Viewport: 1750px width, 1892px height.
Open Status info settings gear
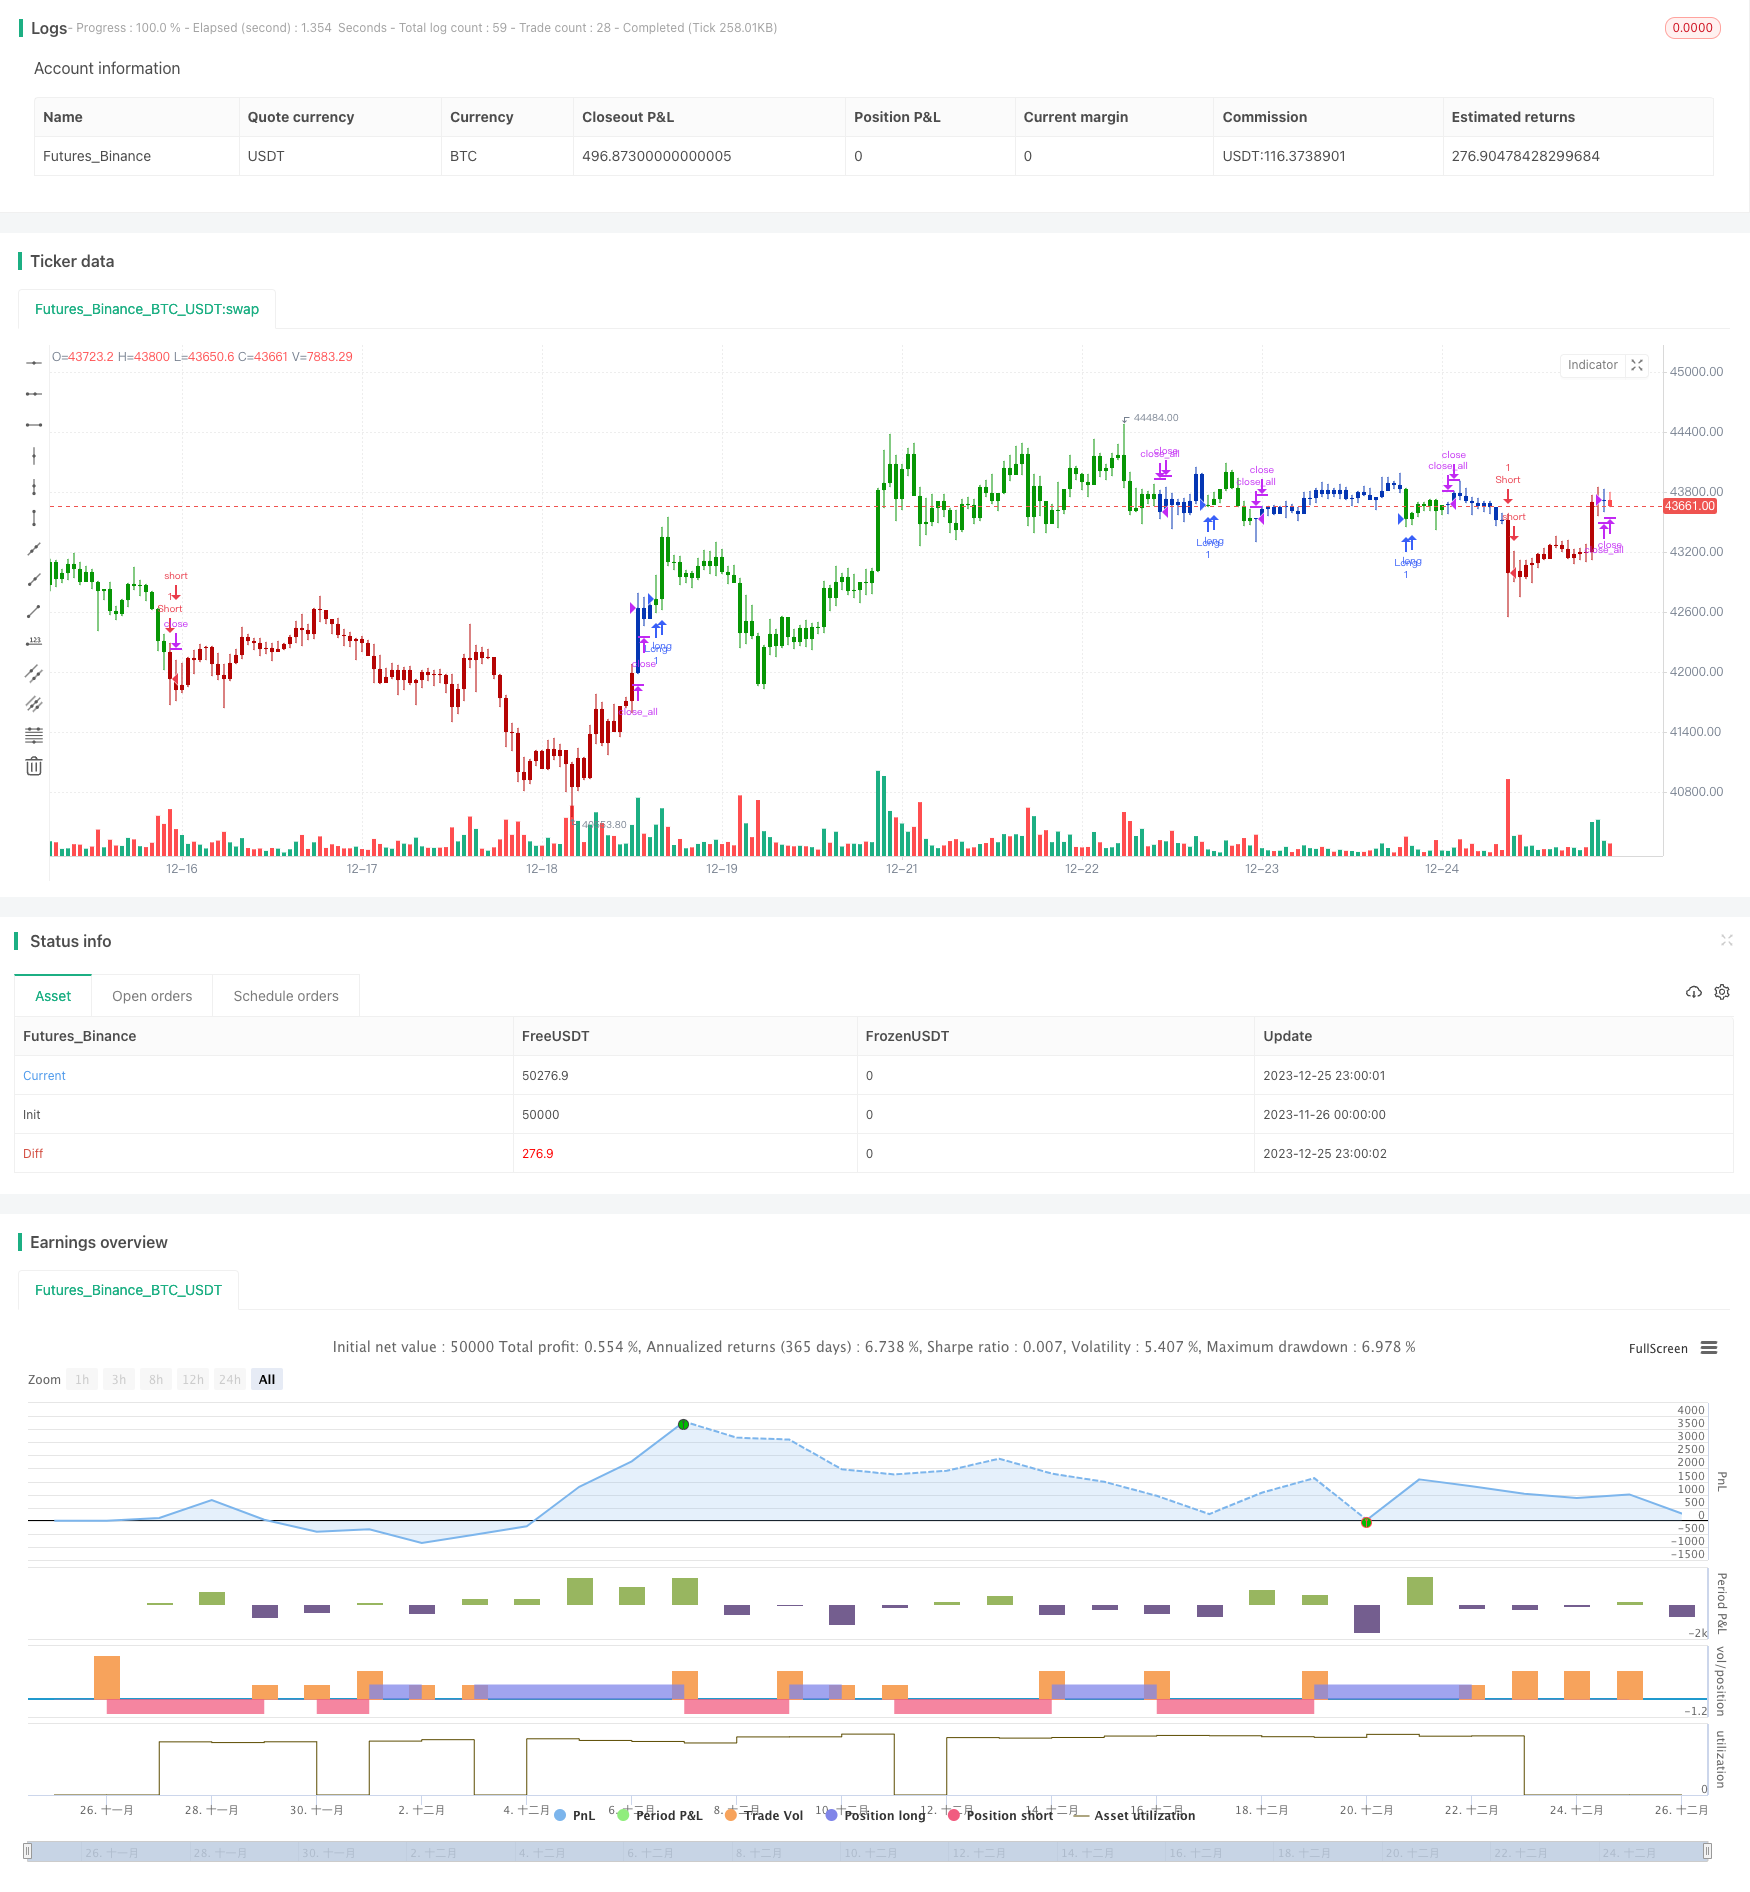pyautogui.click(x=1722, y=992)
